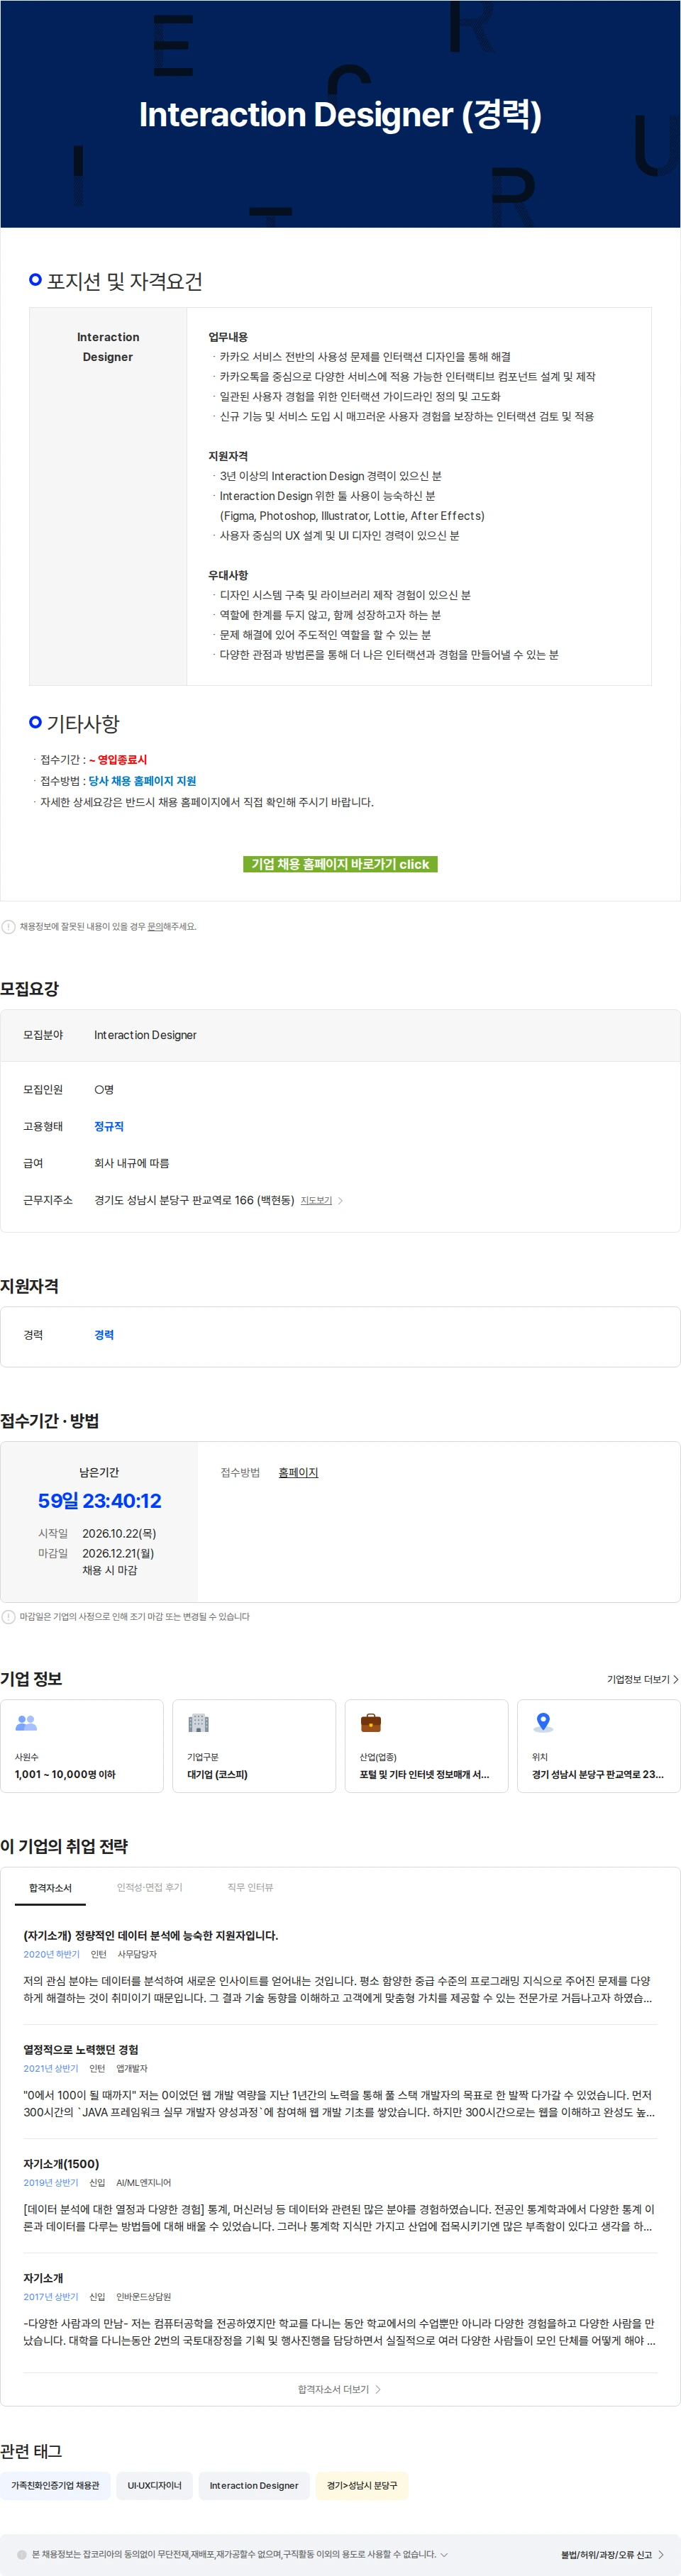Click the chevron next to 지도보기

click(341, 1200)
